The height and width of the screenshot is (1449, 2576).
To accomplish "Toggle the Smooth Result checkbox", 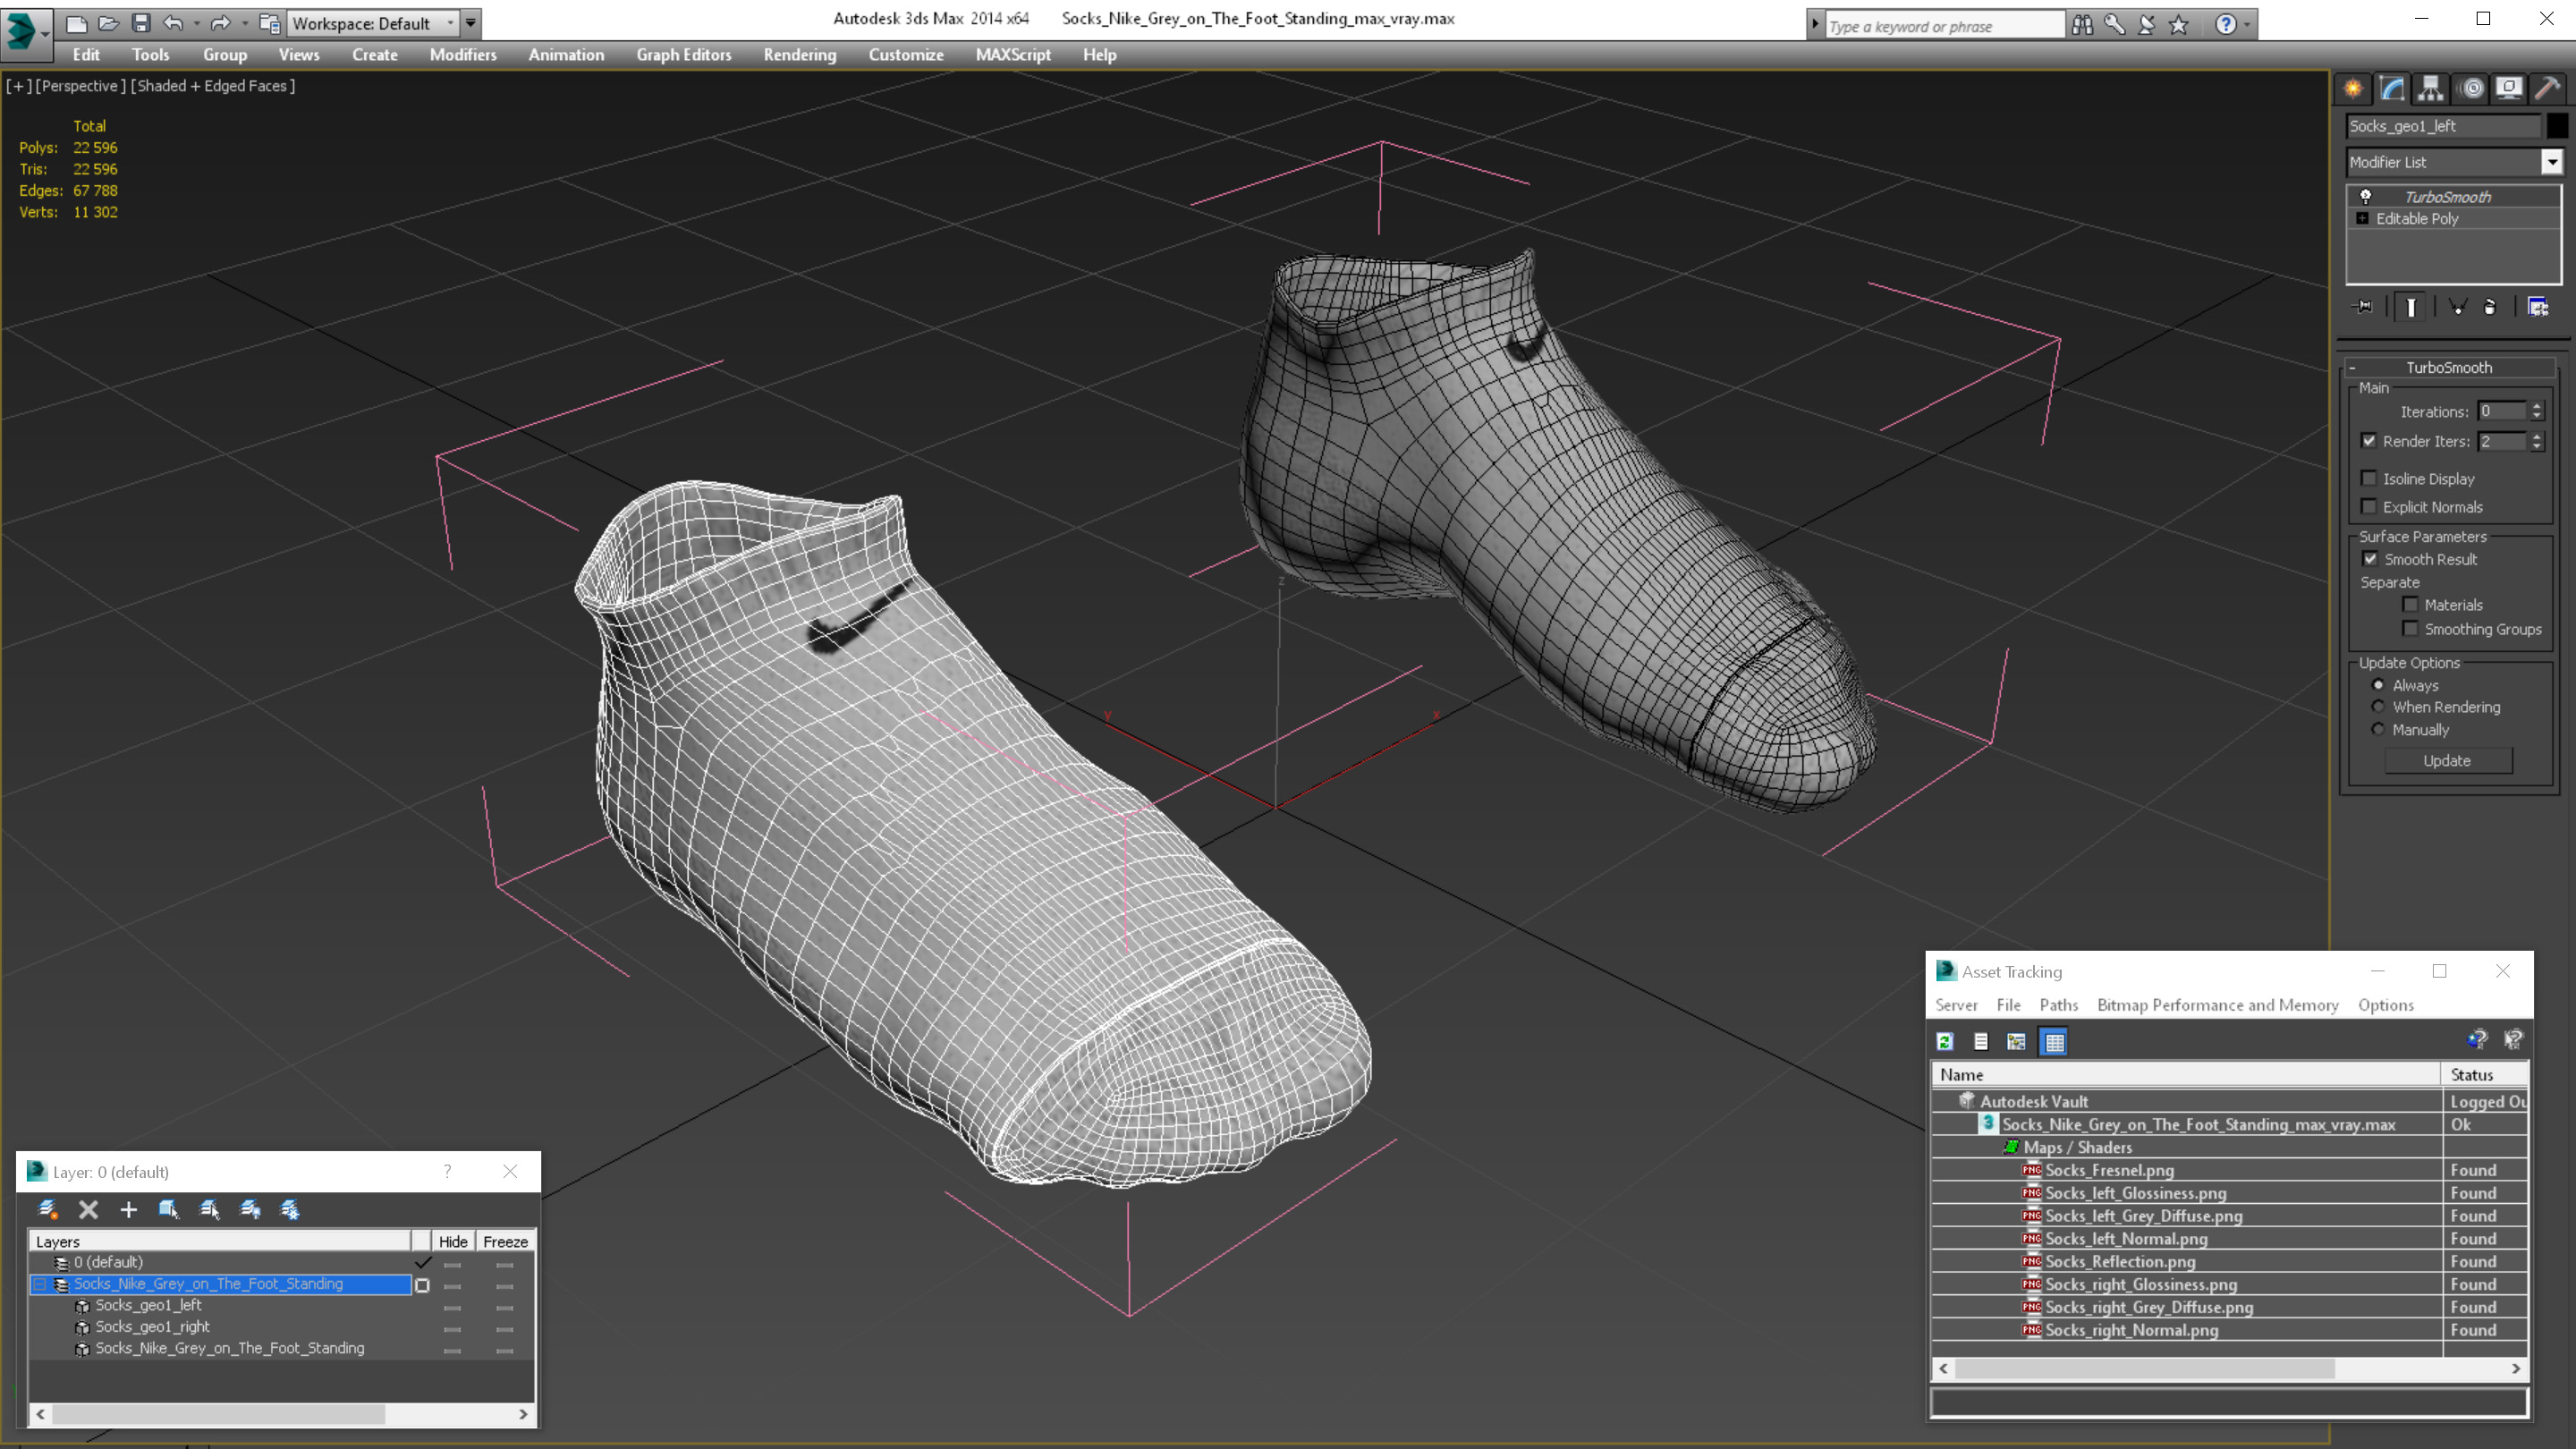I will 2370,559.
